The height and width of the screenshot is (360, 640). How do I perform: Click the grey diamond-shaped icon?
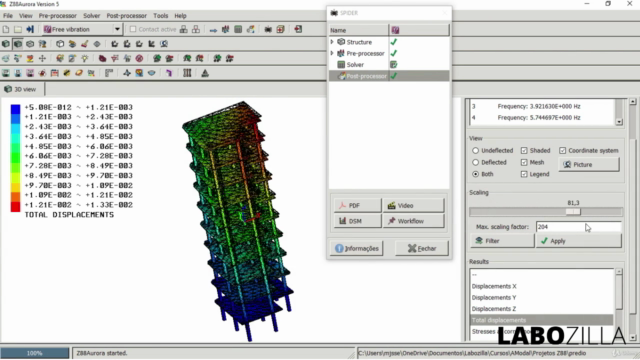tap(97, 44)
